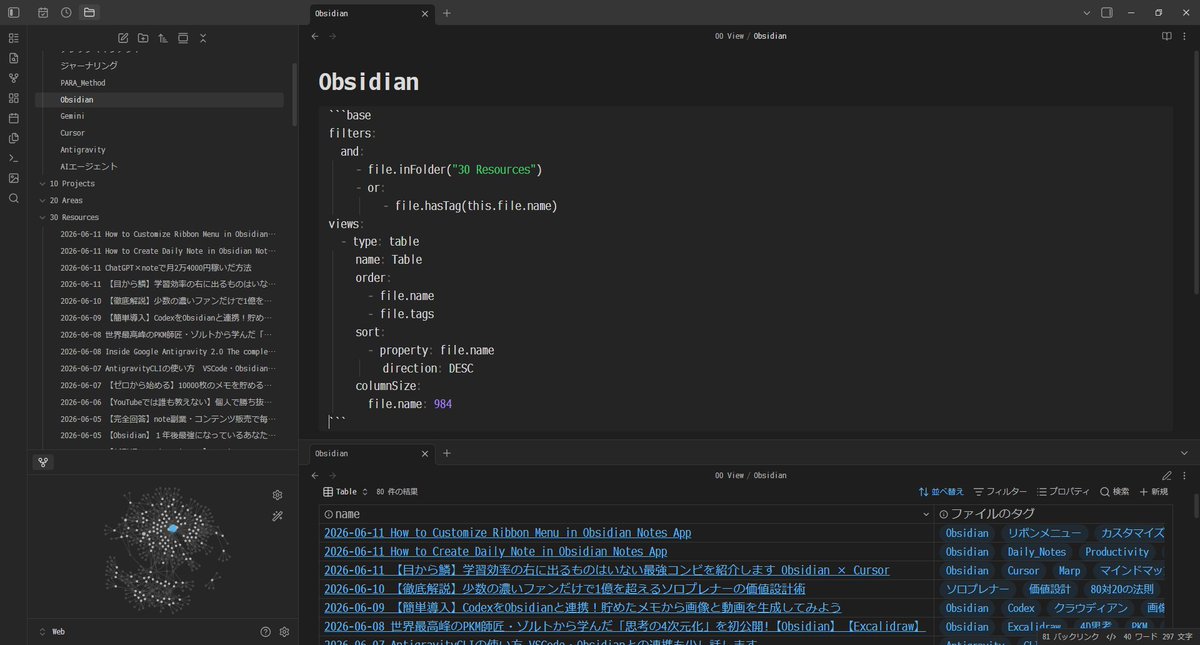
Task: Open the canvas grid icon in ribbon
Action: coord(13,98)
